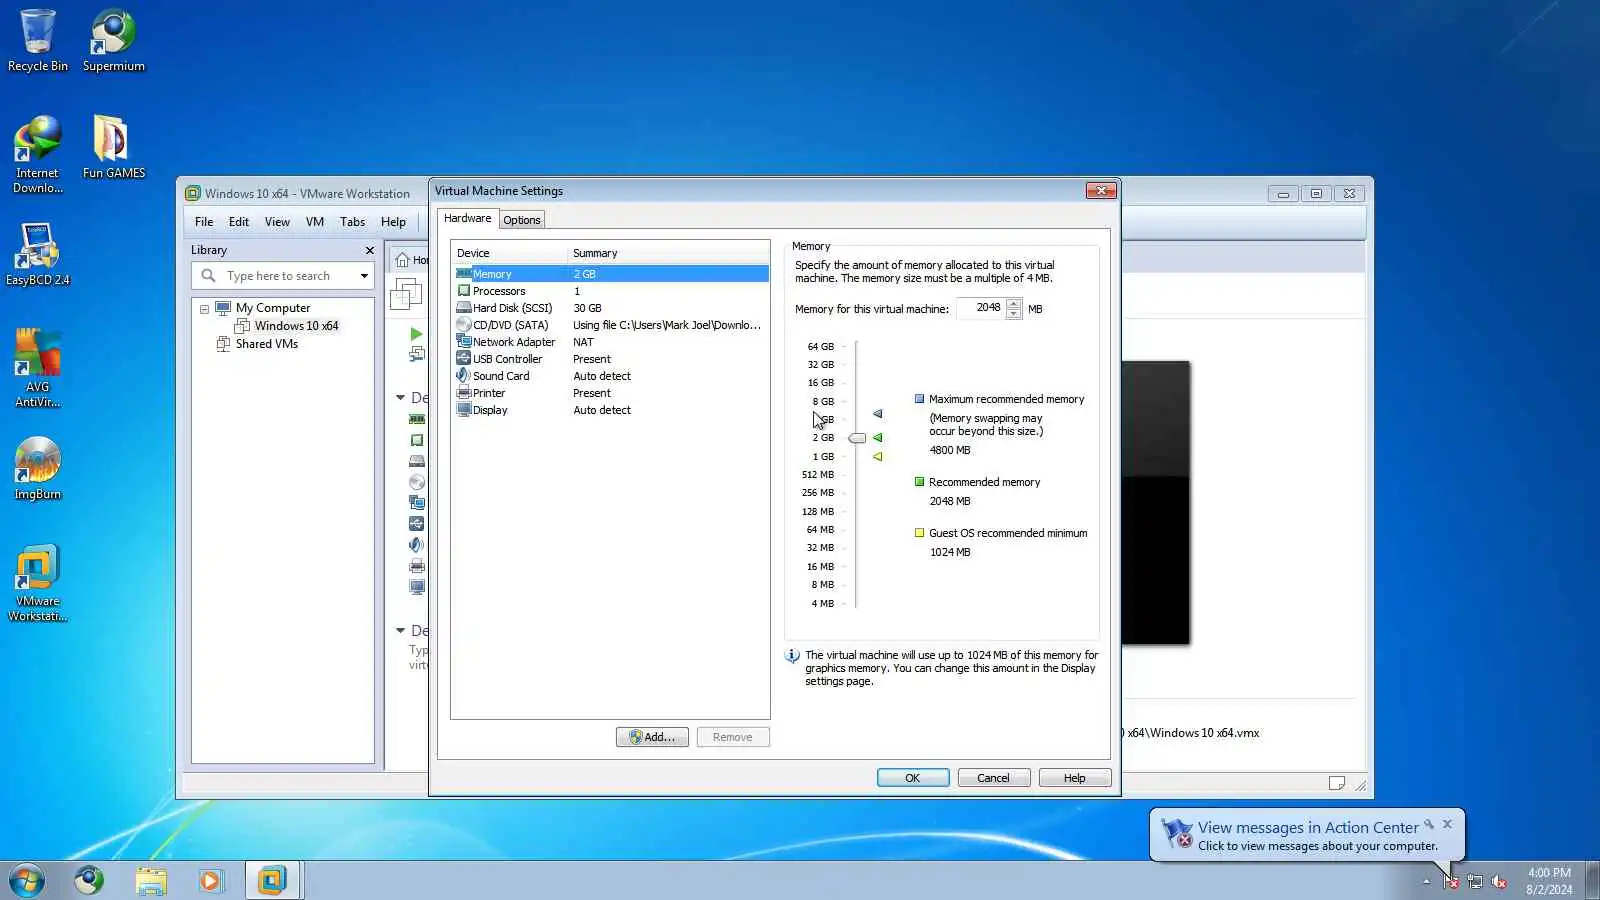Click the Summary column header

pos(668,253)
